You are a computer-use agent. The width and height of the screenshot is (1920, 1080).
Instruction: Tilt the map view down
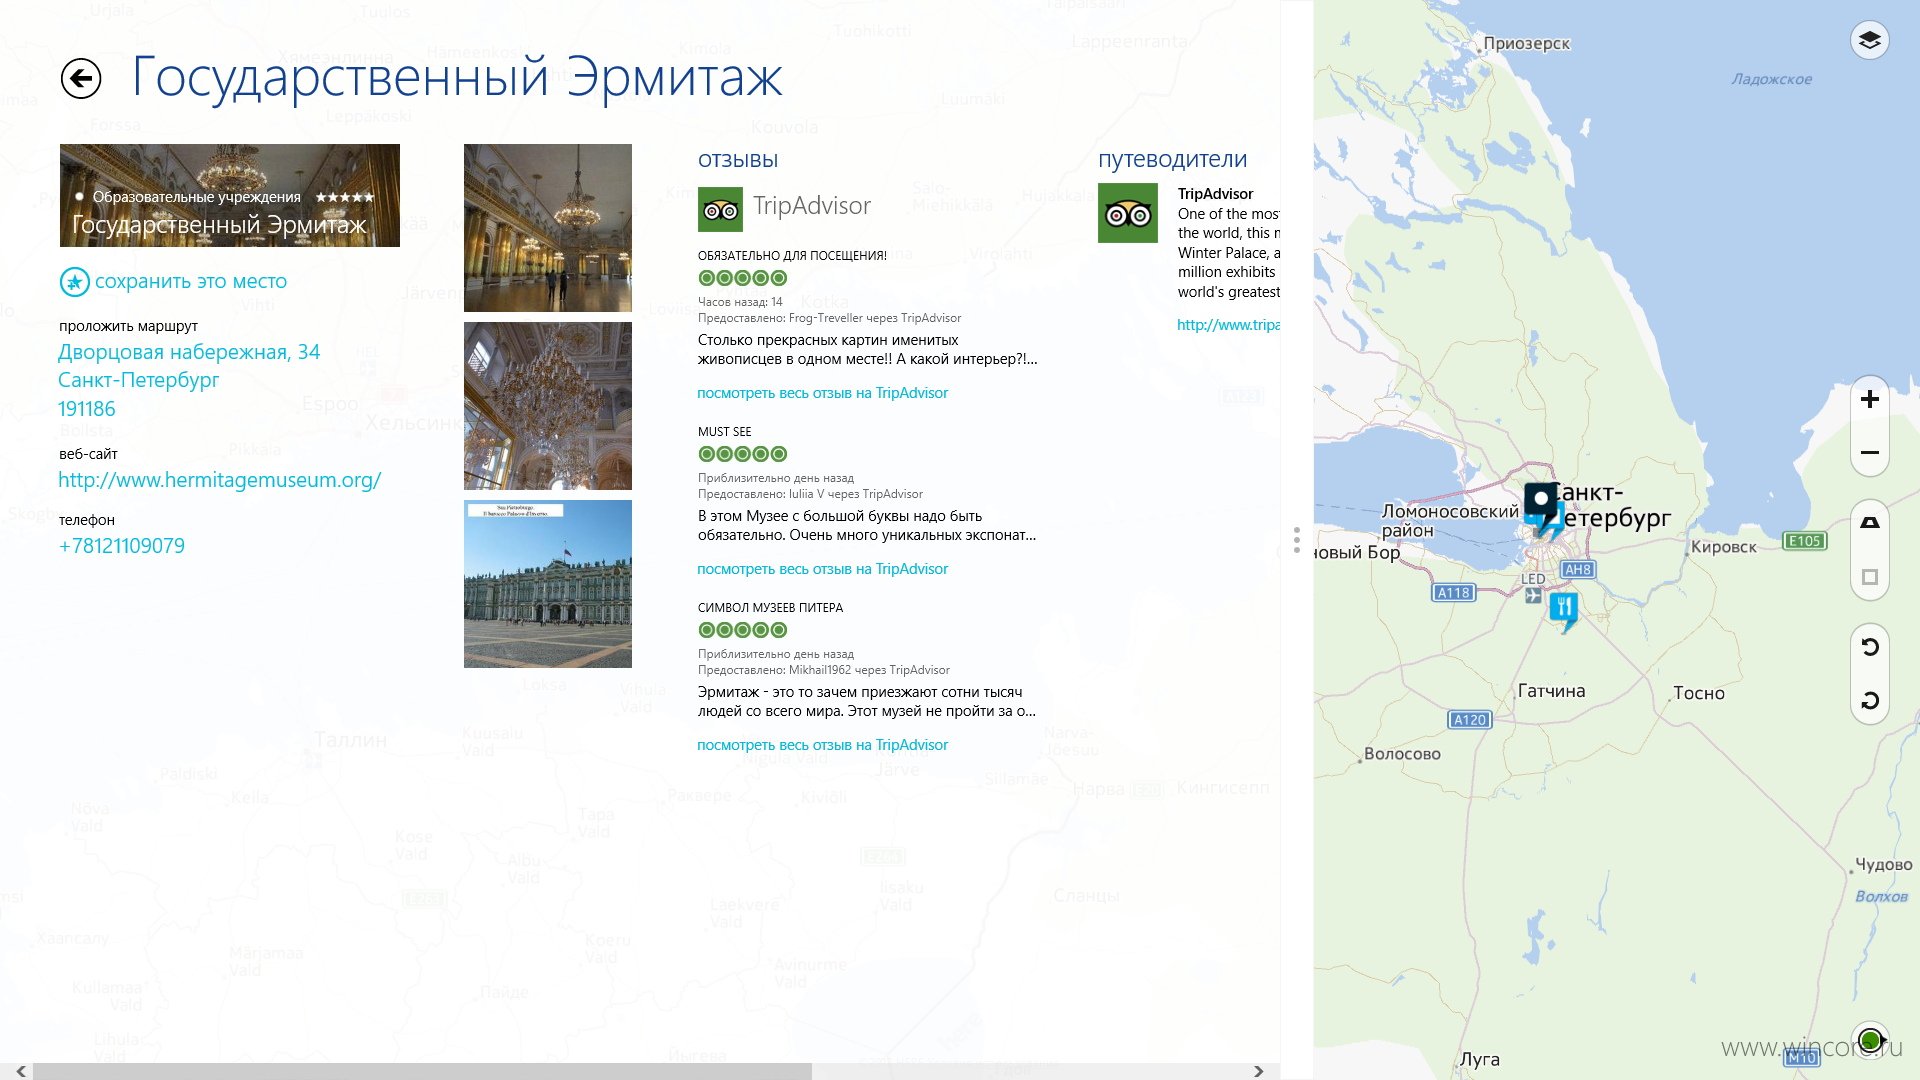(x=1869, y=577)
